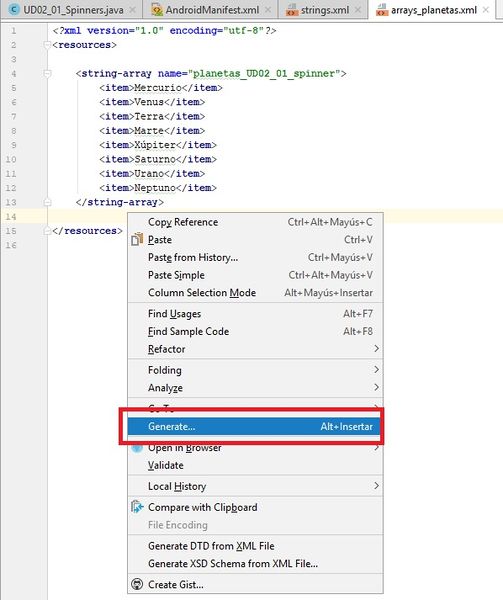Switch to strings.xml tab
This screenshot has width=503, height=600.
pyautogui.click(x=322, y=10)
